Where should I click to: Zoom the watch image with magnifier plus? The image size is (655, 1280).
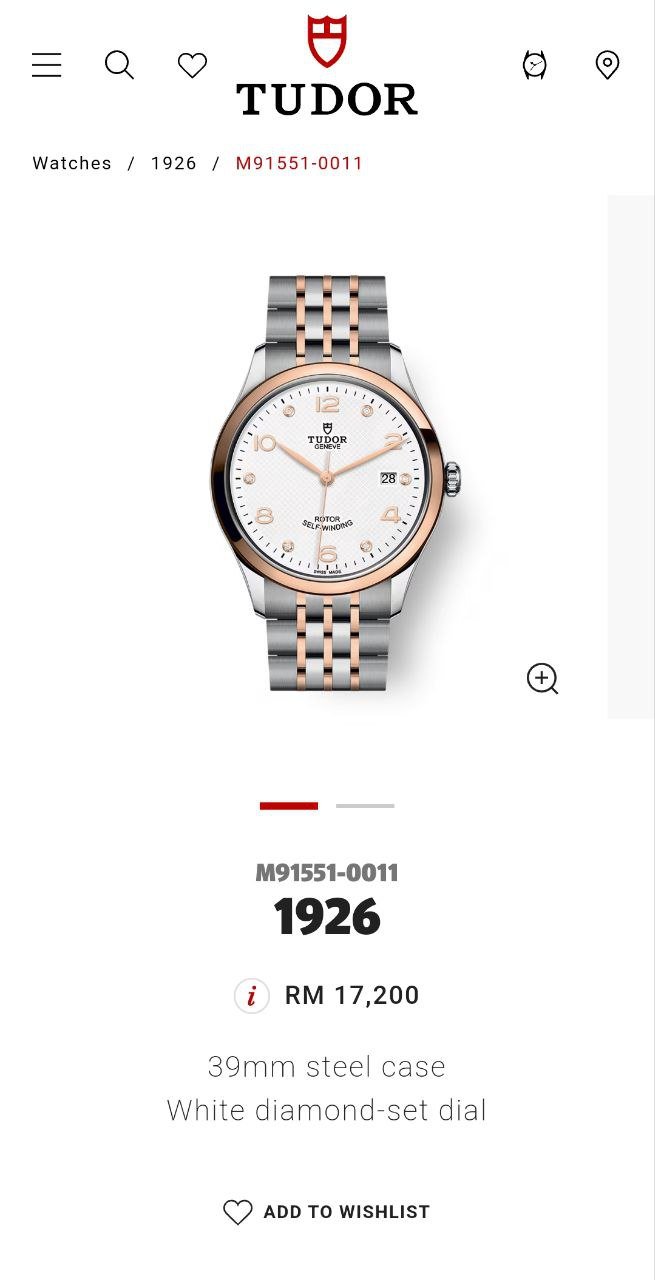coord(542,678)
